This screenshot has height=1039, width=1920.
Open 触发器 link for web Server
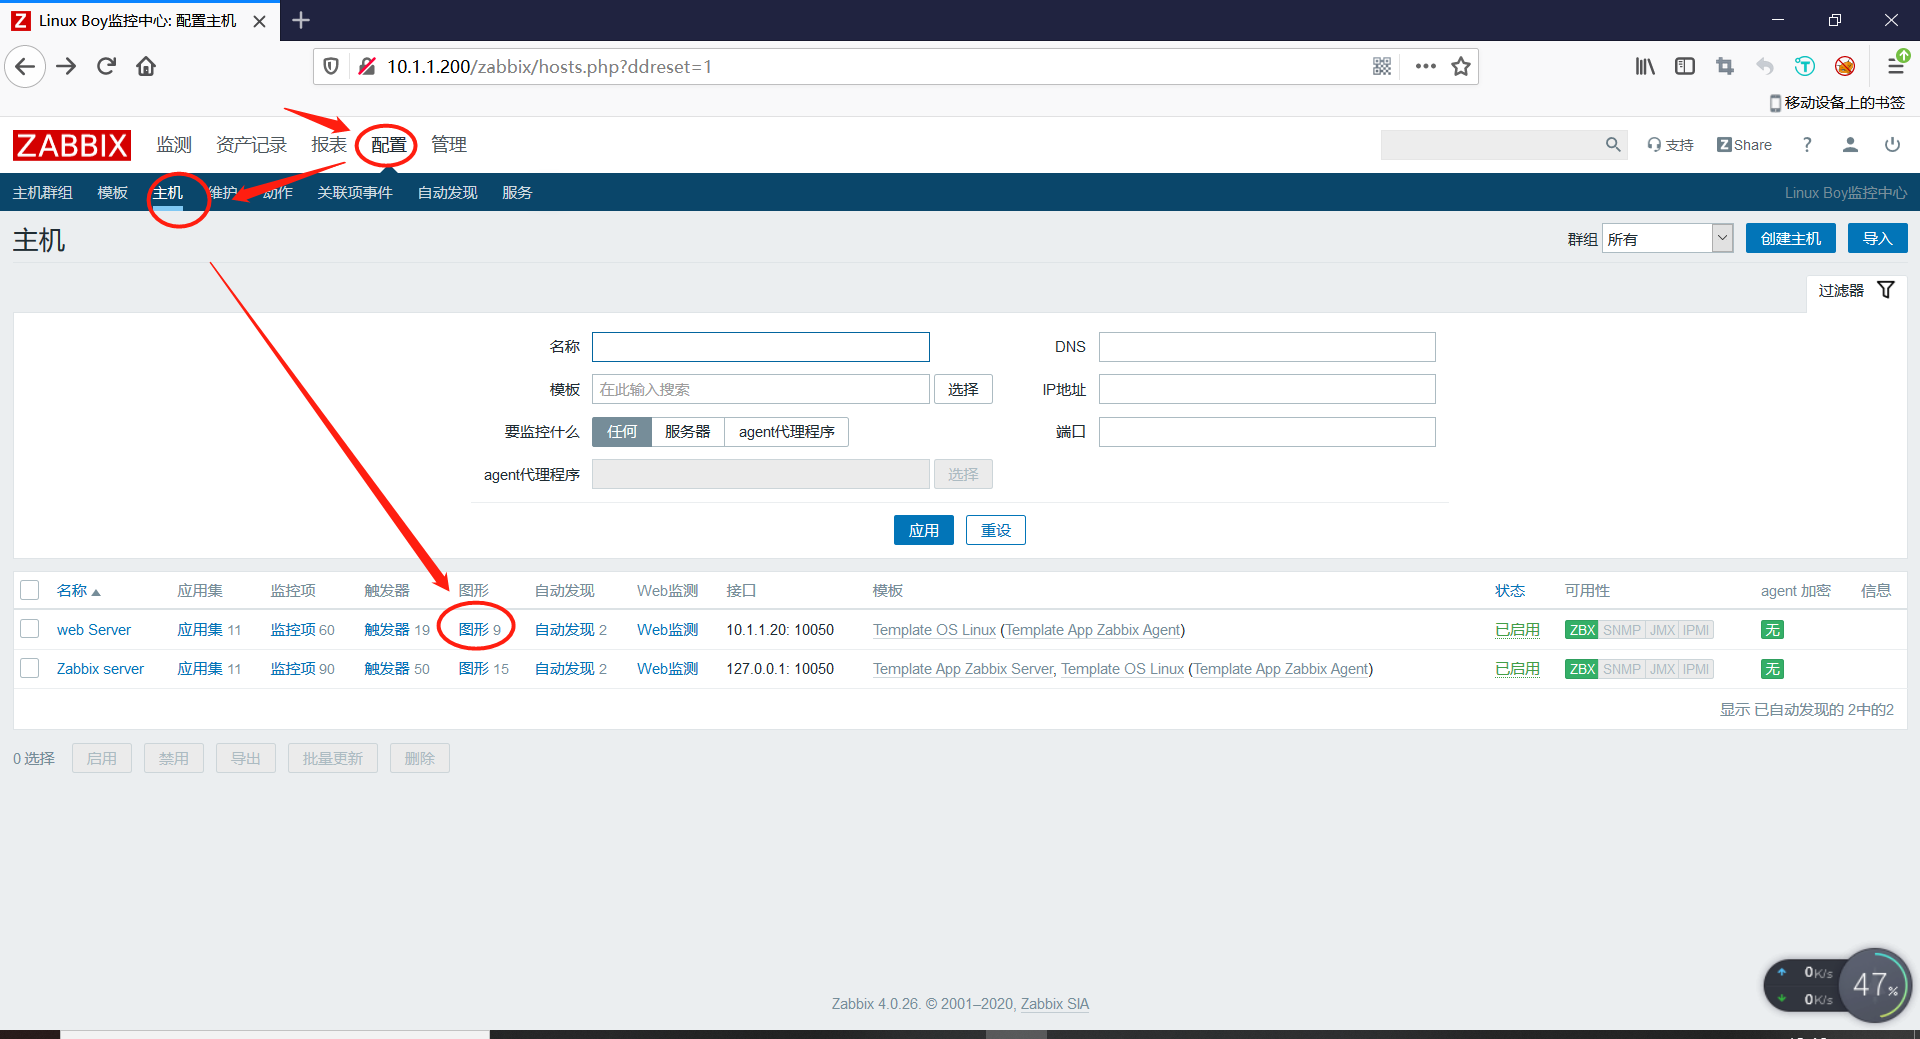click(387, 630)
